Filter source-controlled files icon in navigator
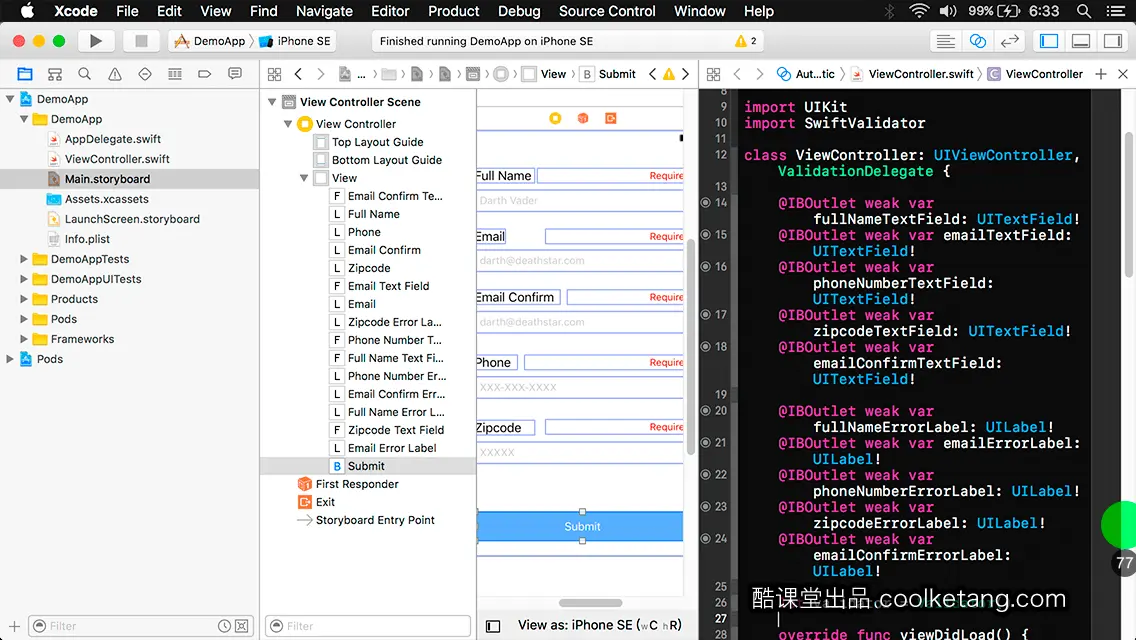Image resolution: width=1136 pixels, height=640 pixels. pos(242,626)
